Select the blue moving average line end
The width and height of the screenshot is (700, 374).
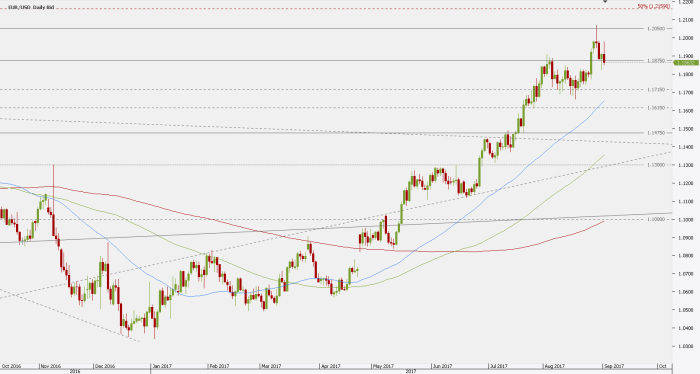point(604,102)
